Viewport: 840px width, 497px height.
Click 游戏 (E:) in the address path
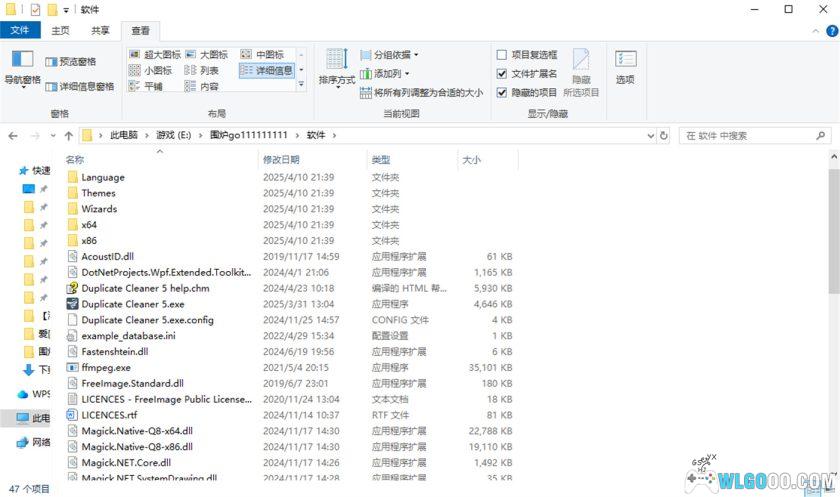(x=174, y=135)
